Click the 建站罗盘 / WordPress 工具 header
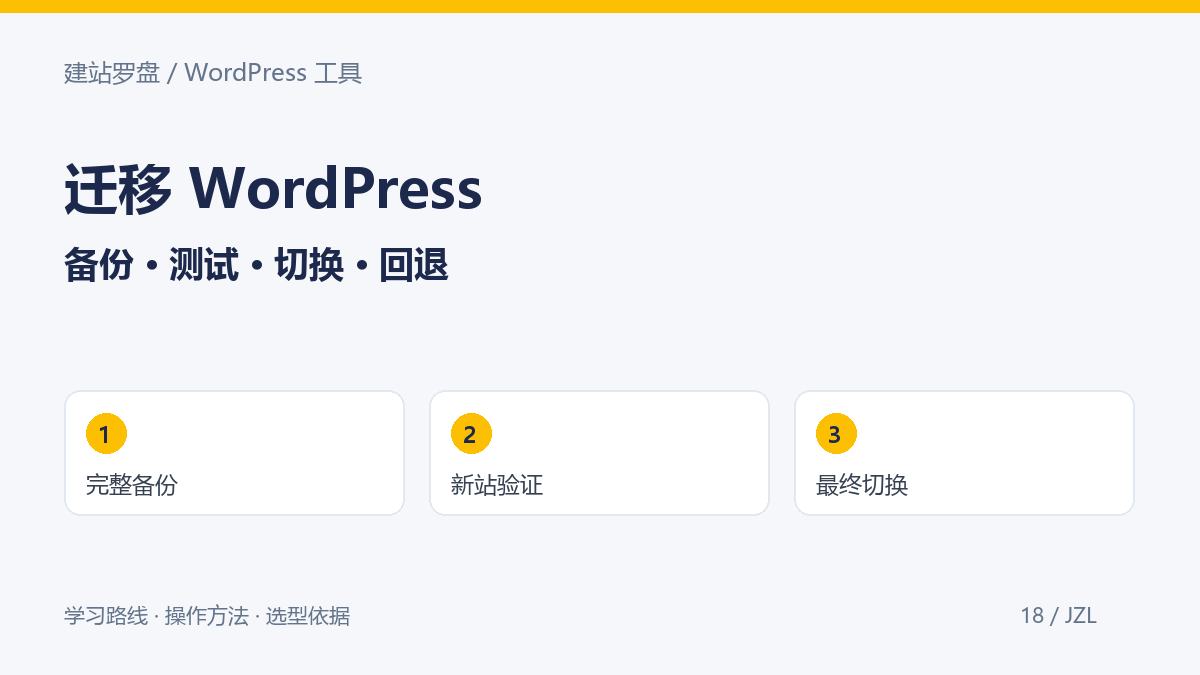The height and width of the screenshot is (675, 1200). click(213, 73)
